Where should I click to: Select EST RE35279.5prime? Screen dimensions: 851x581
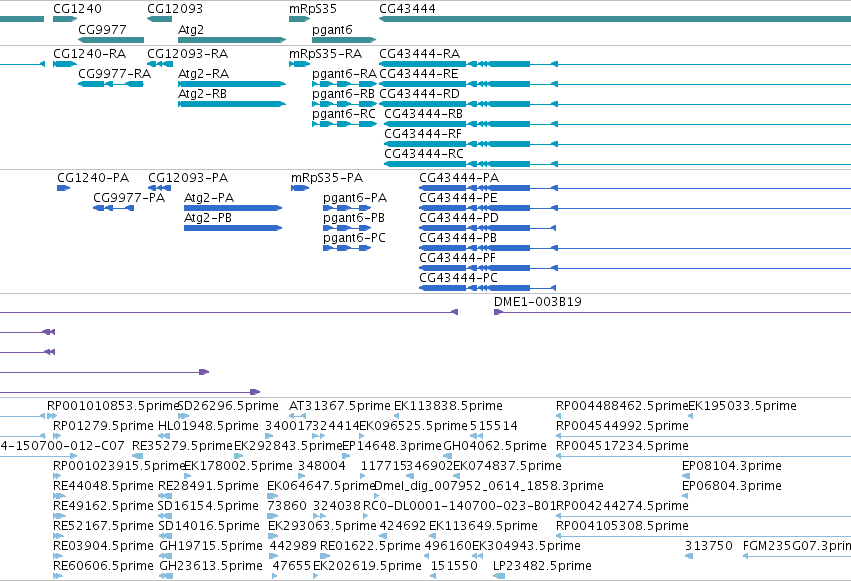[x=137, y=456]
